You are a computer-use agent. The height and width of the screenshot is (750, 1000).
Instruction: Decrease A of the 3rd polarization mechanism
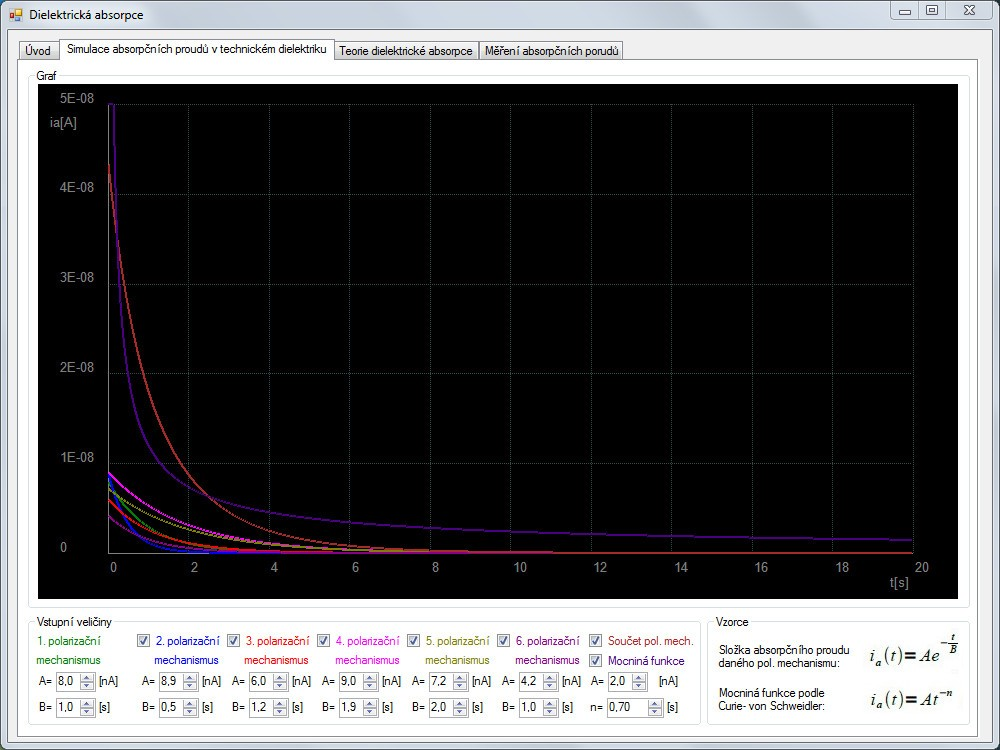[280, 686]
